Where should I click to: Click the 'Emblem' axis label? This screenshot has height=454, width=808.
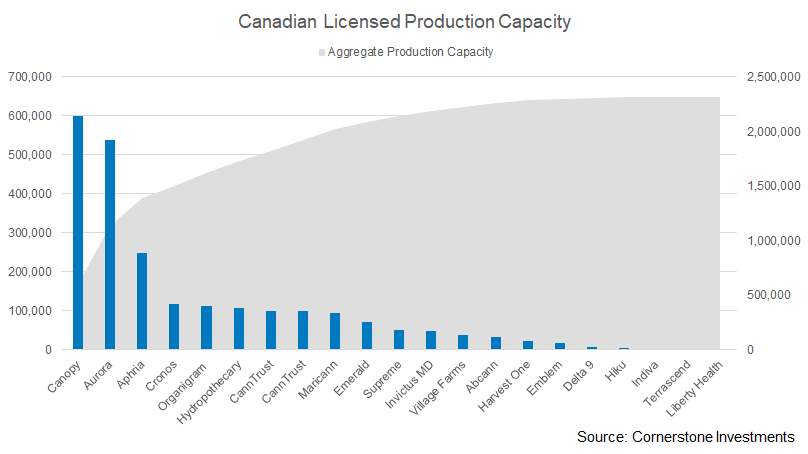pyautogui.click(x=545, y=378)
